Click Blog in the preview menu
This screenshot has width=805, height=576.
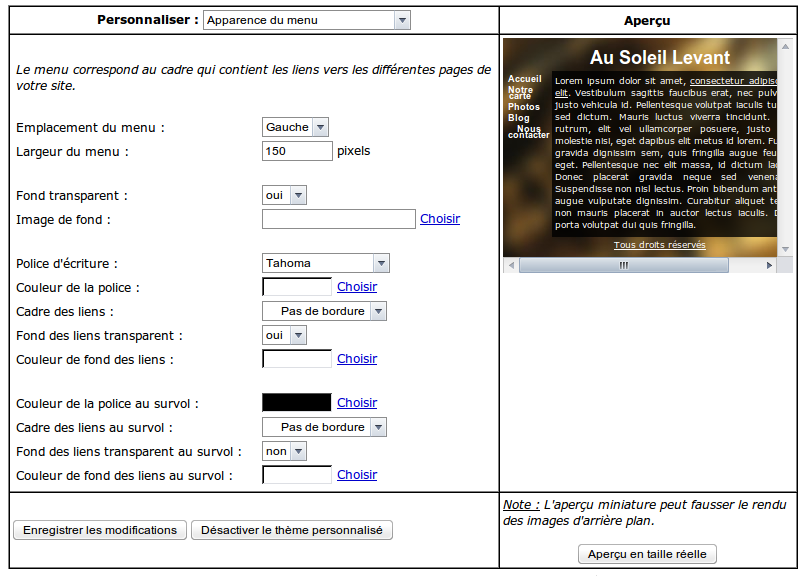pyautogui.click(x=519, y=118)
